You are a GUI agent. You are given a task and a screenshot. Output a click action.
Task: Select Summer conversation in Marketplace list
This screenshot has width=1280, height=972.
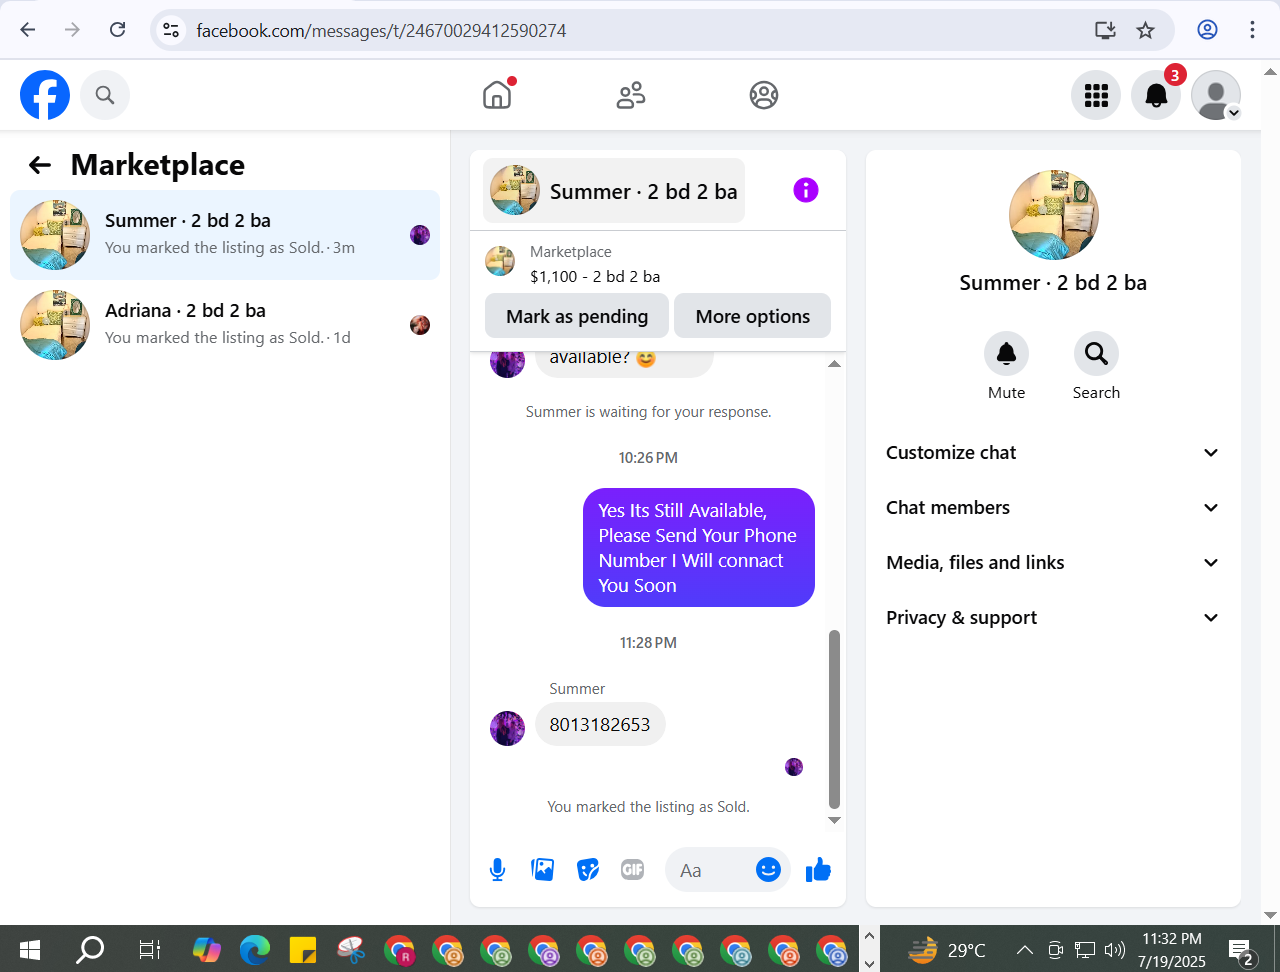[225, 235]
